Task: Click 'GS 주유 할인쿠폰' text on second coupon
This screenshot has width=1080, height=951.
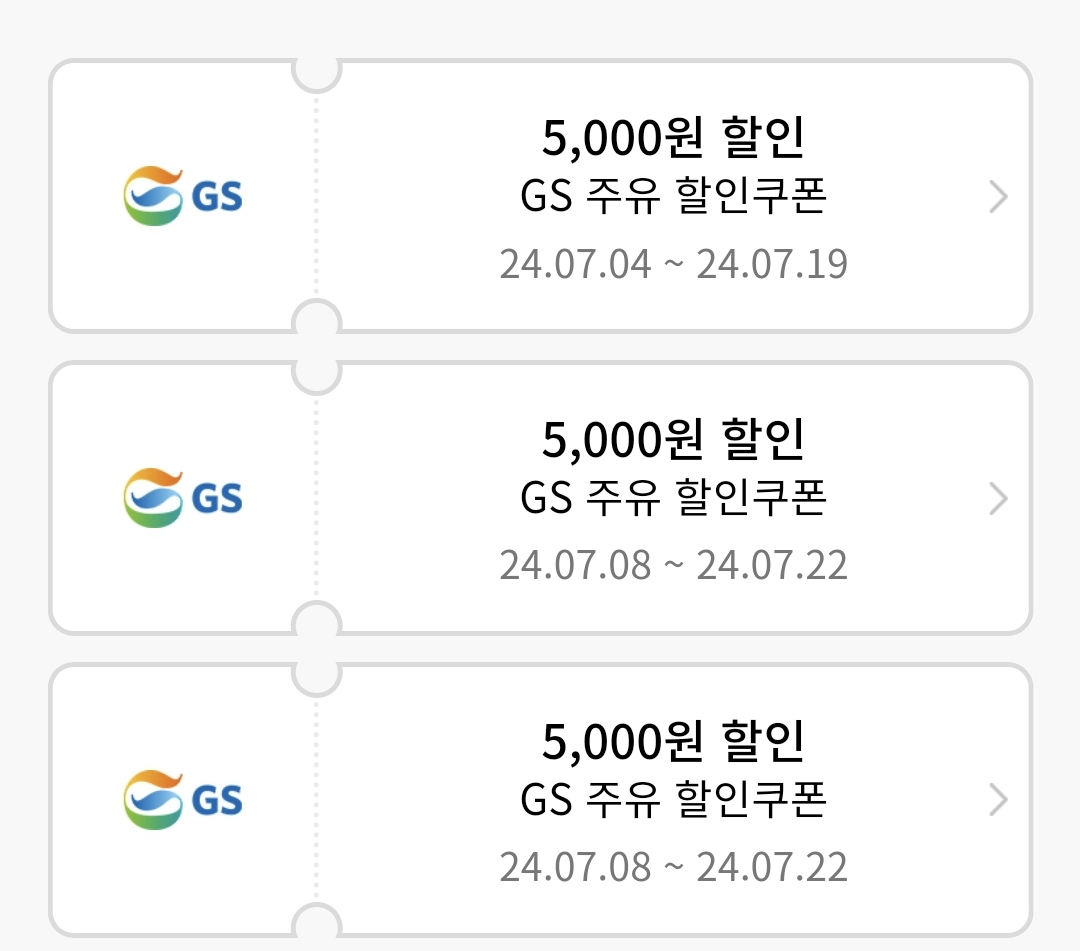Action: point(673,497)
